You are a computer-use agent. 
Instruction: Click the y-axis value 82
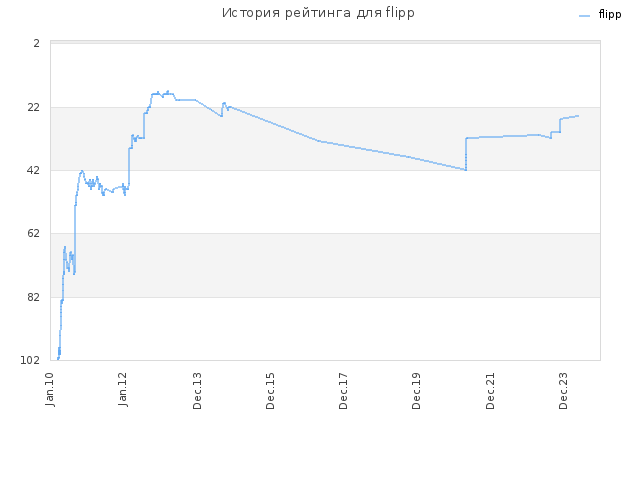(33, 297)
